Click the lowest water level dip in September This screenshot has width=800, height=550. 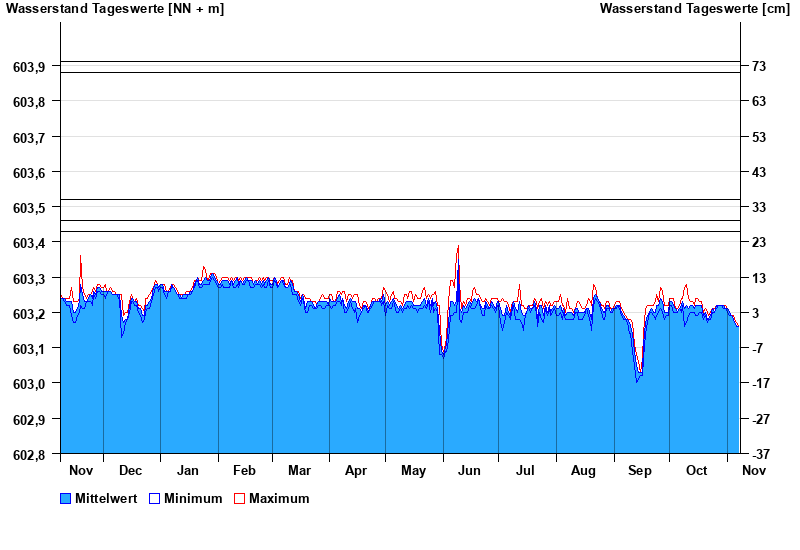click(637, 379)
